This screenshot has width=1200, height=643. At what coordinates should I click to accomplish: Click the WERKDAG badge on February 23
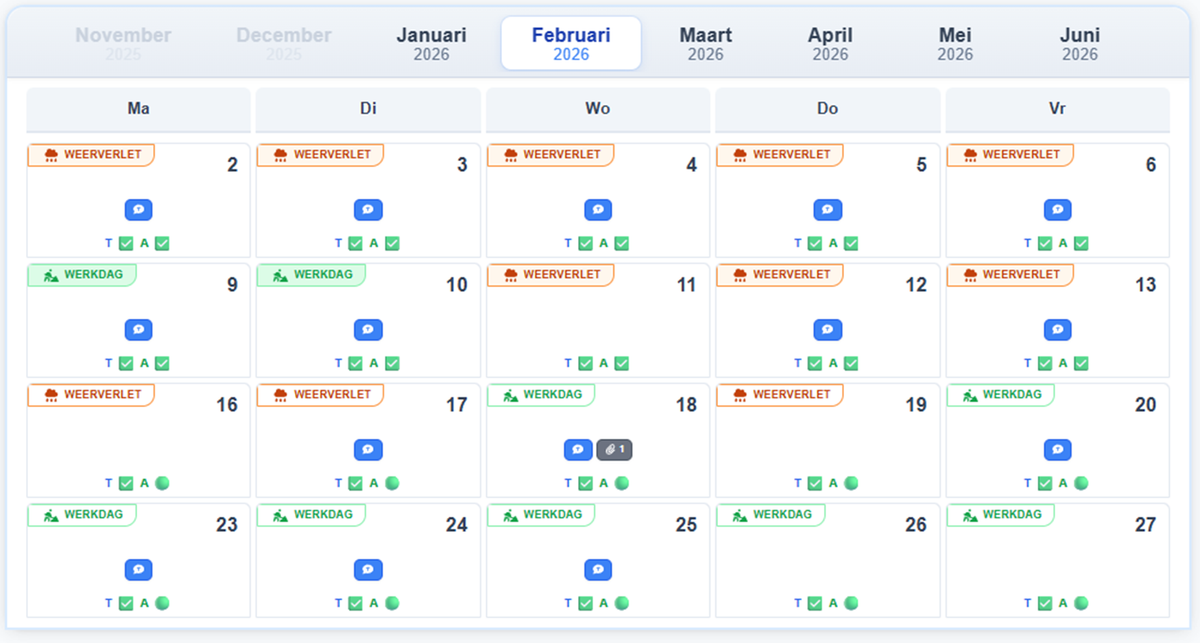click(x=82, y=514)
